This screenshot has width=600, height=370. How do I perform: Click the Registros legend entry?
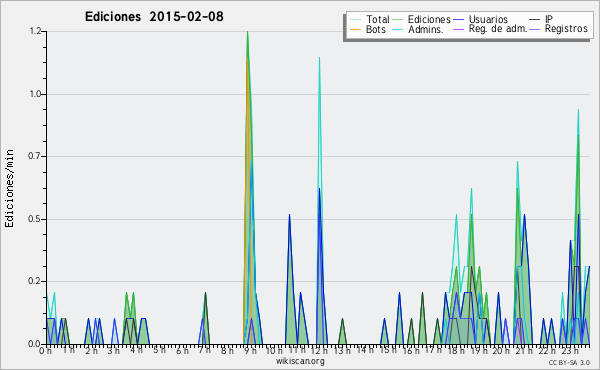559,29
